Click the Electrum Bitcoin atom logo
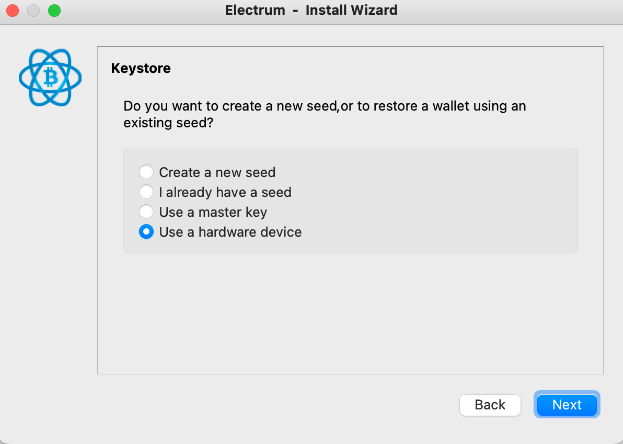 (x=50, y=77)
